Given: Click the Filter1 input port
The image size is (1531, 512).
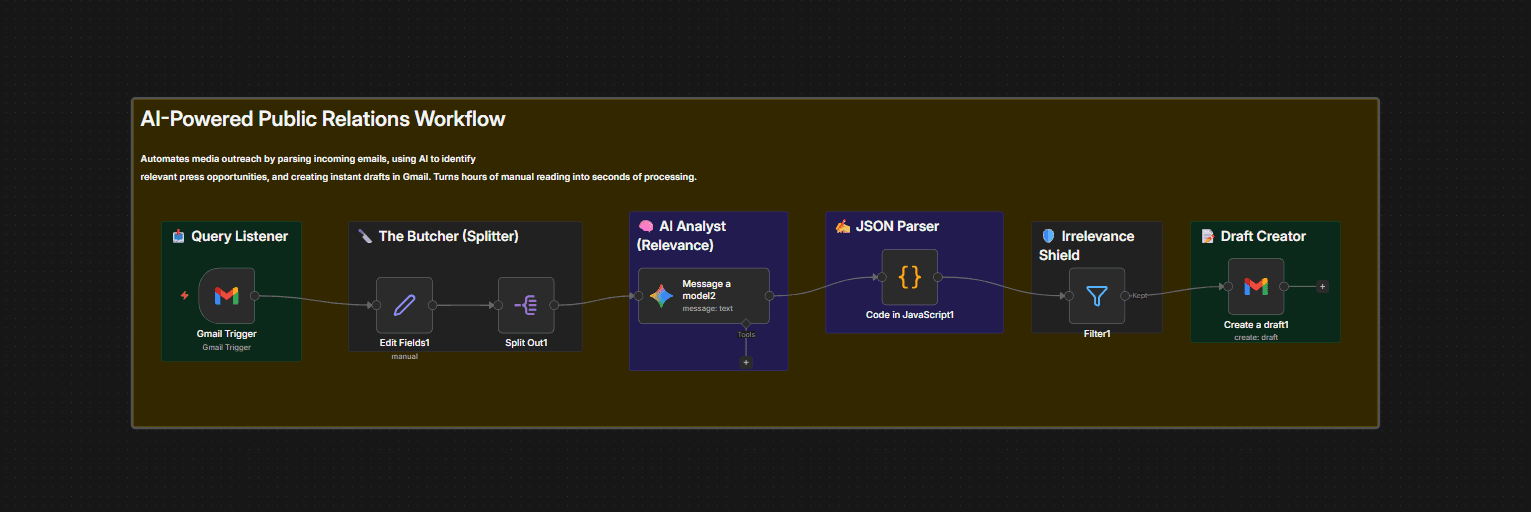Looking at the screenshot, I should (x=1069, y=296).
